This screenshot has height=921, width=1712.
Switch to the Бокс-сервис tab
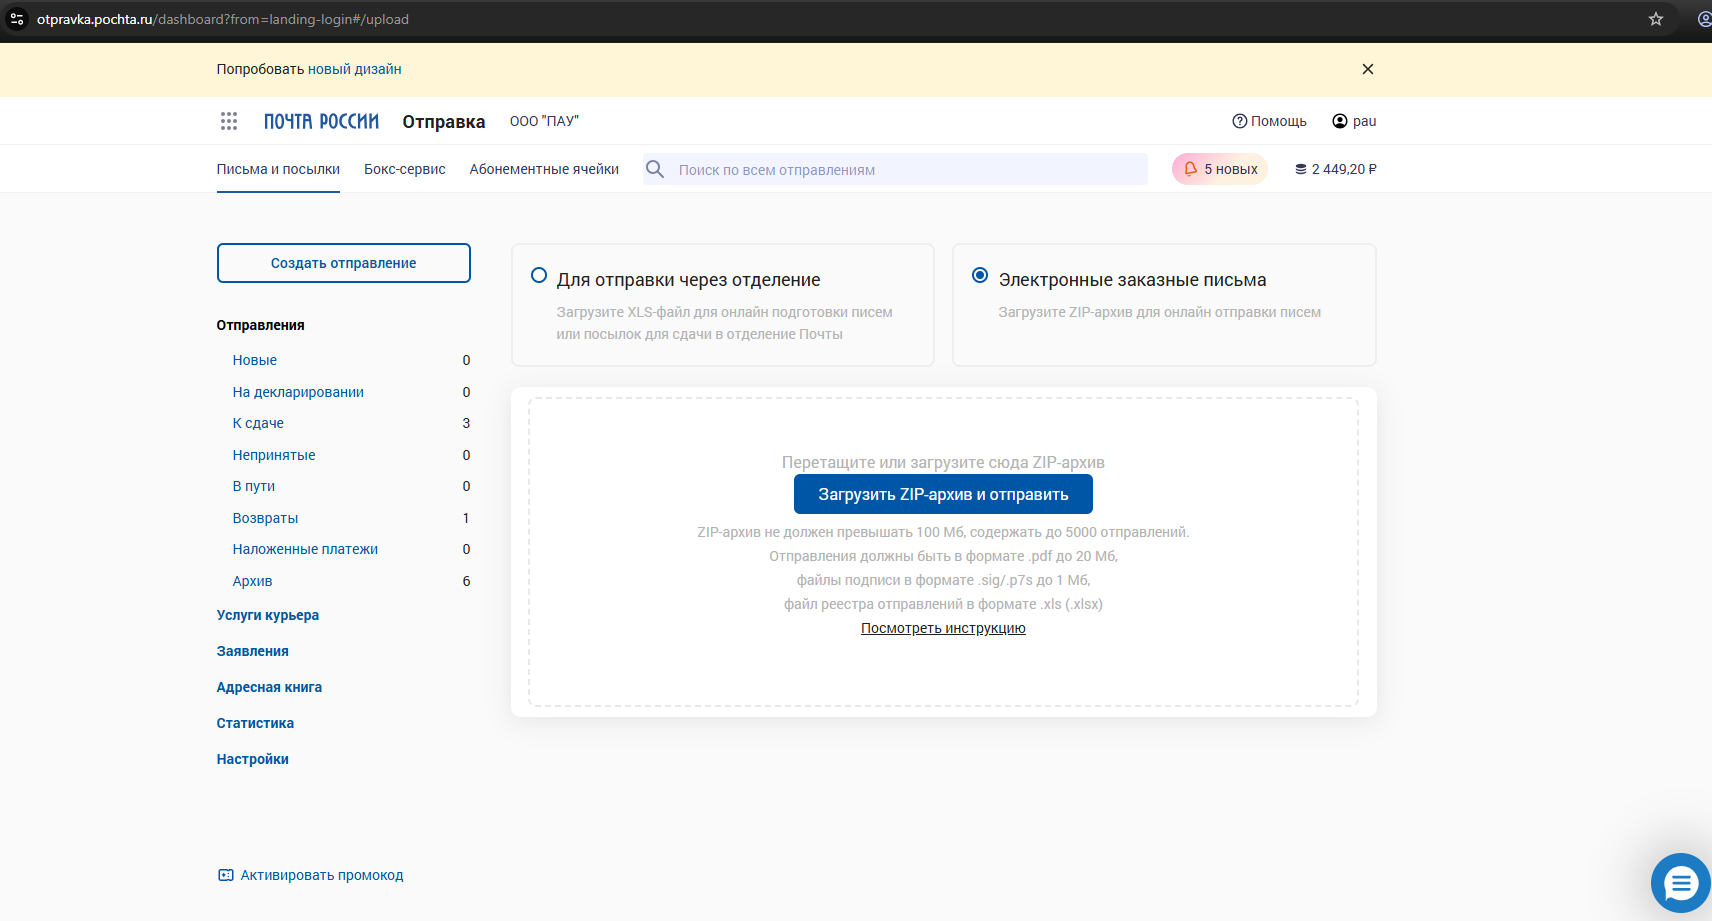pos(405,169)
